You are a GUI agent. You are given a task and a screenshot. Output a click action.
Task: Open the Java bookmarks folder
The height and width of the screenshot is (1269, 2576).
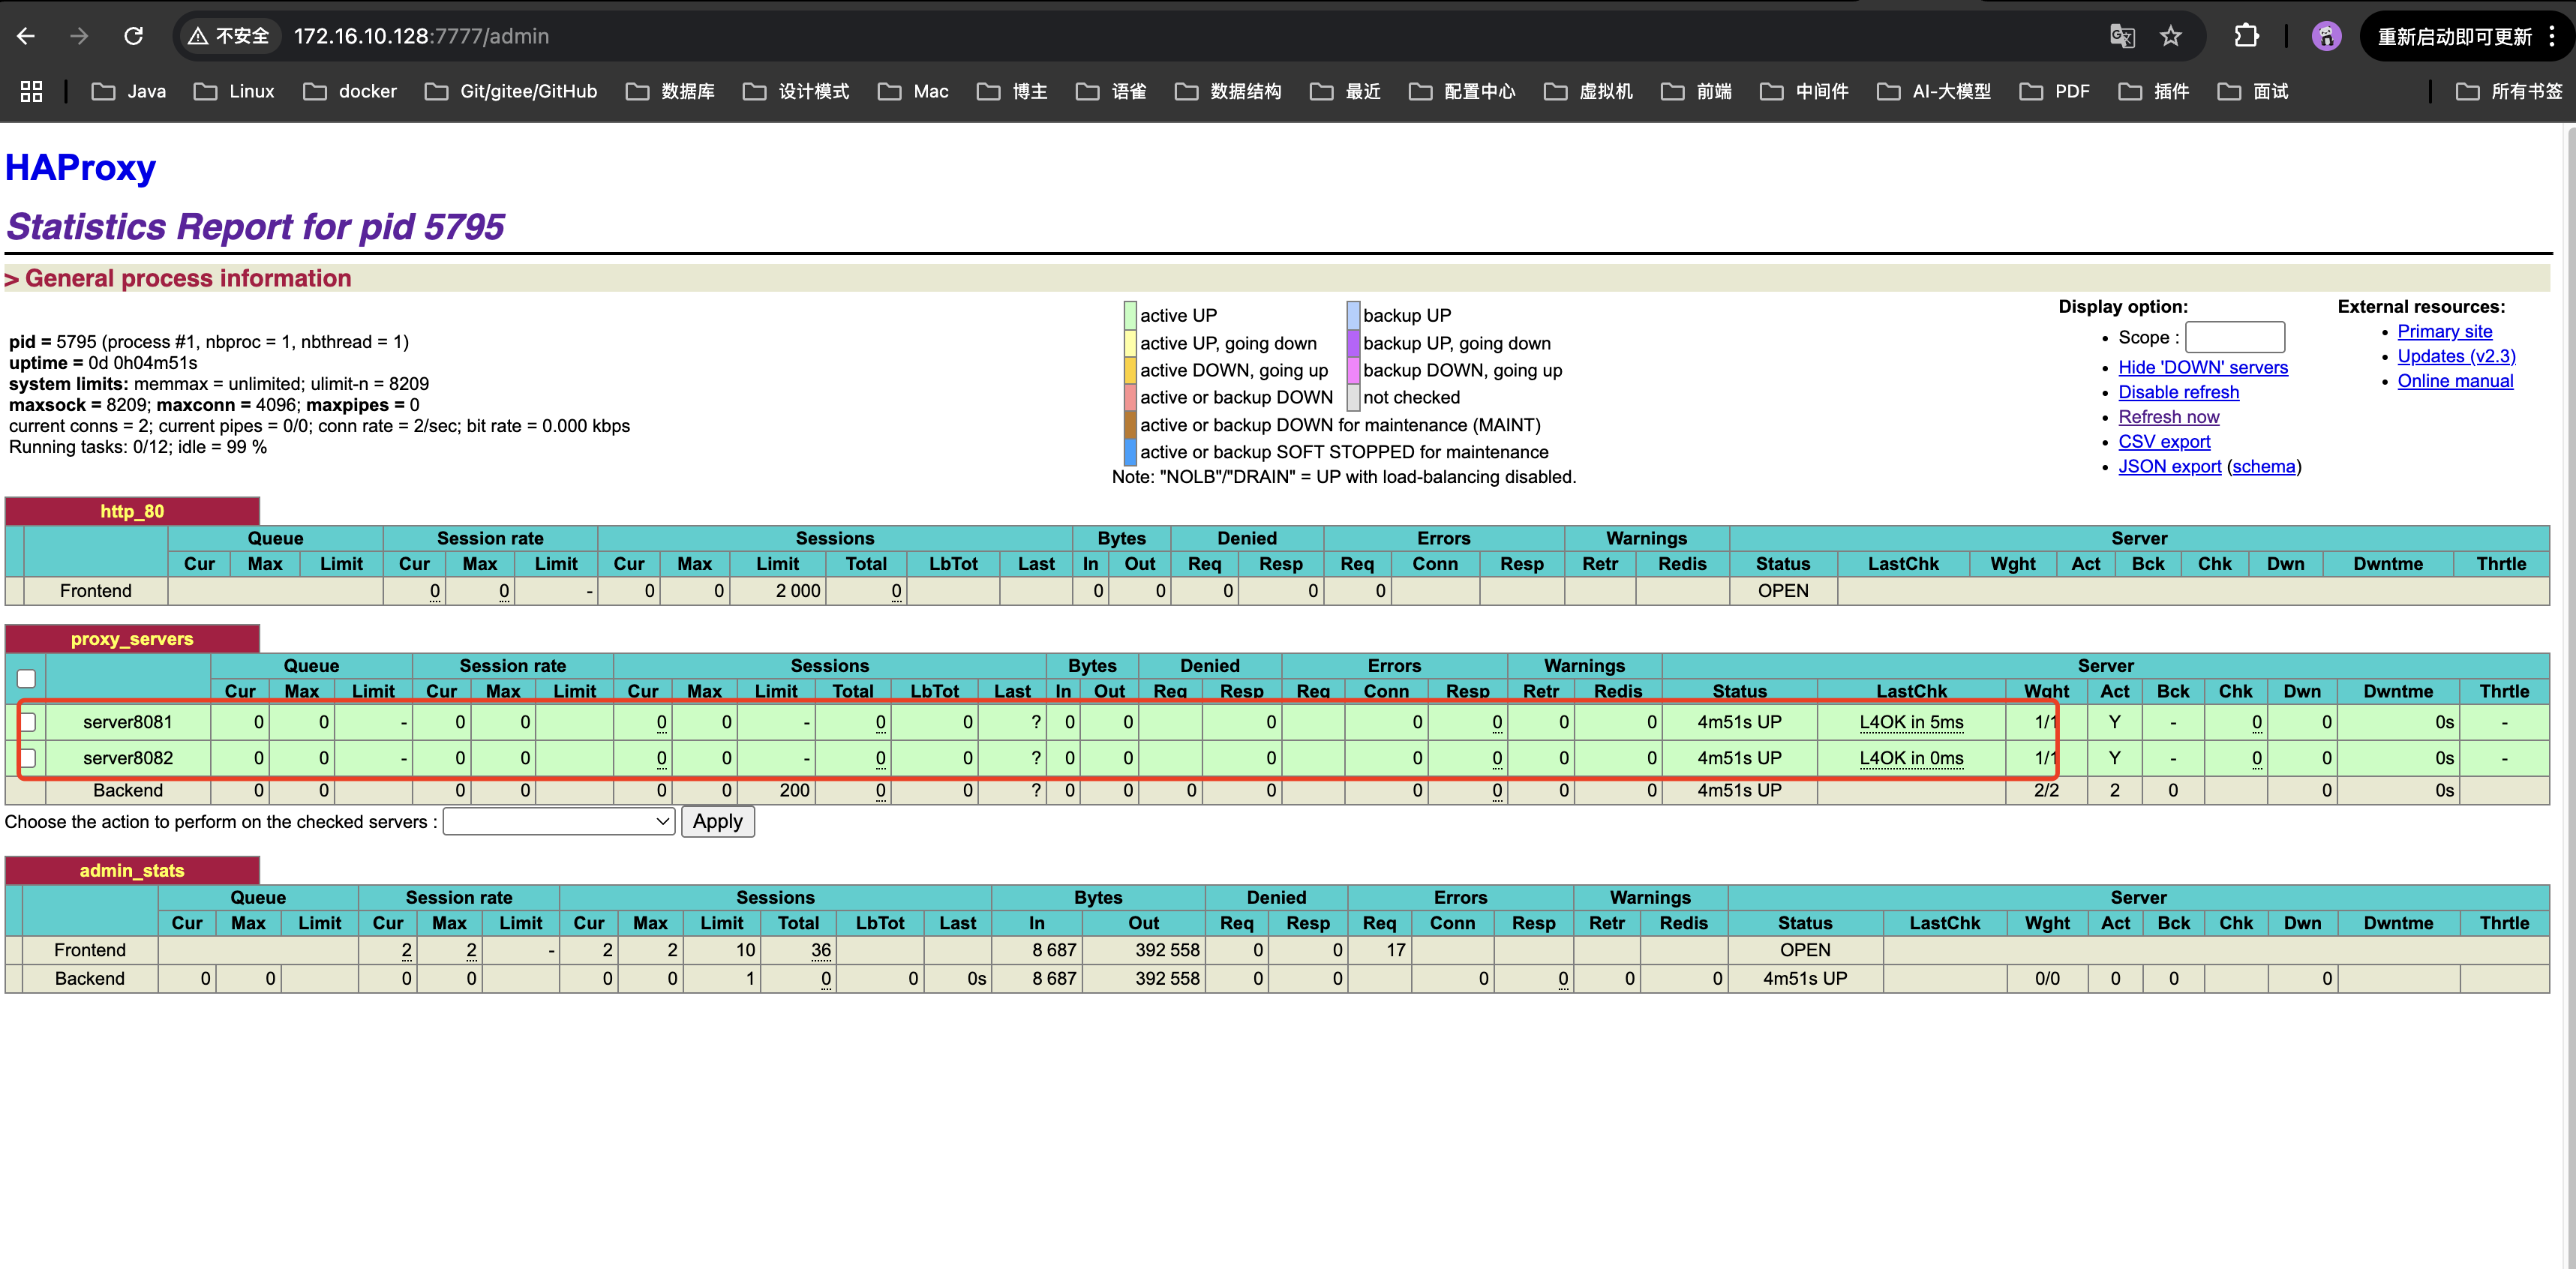129,91
